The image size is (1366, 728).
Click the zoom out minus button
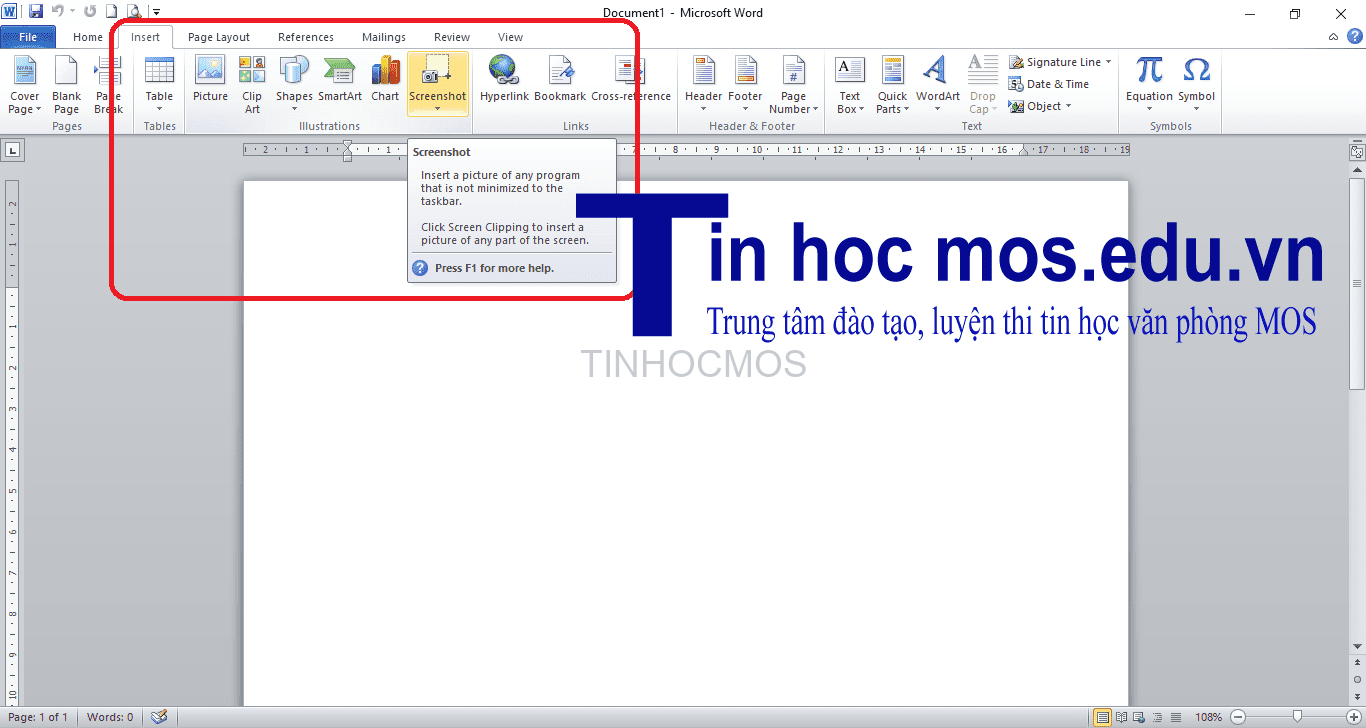(x=1238, y=717)
